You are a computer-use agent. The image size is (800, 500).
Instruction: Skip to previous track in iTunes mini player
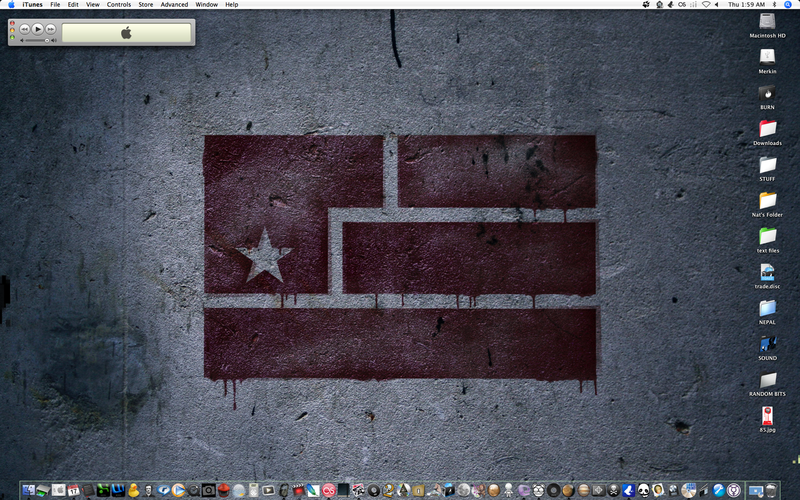(x=24, y=29)
